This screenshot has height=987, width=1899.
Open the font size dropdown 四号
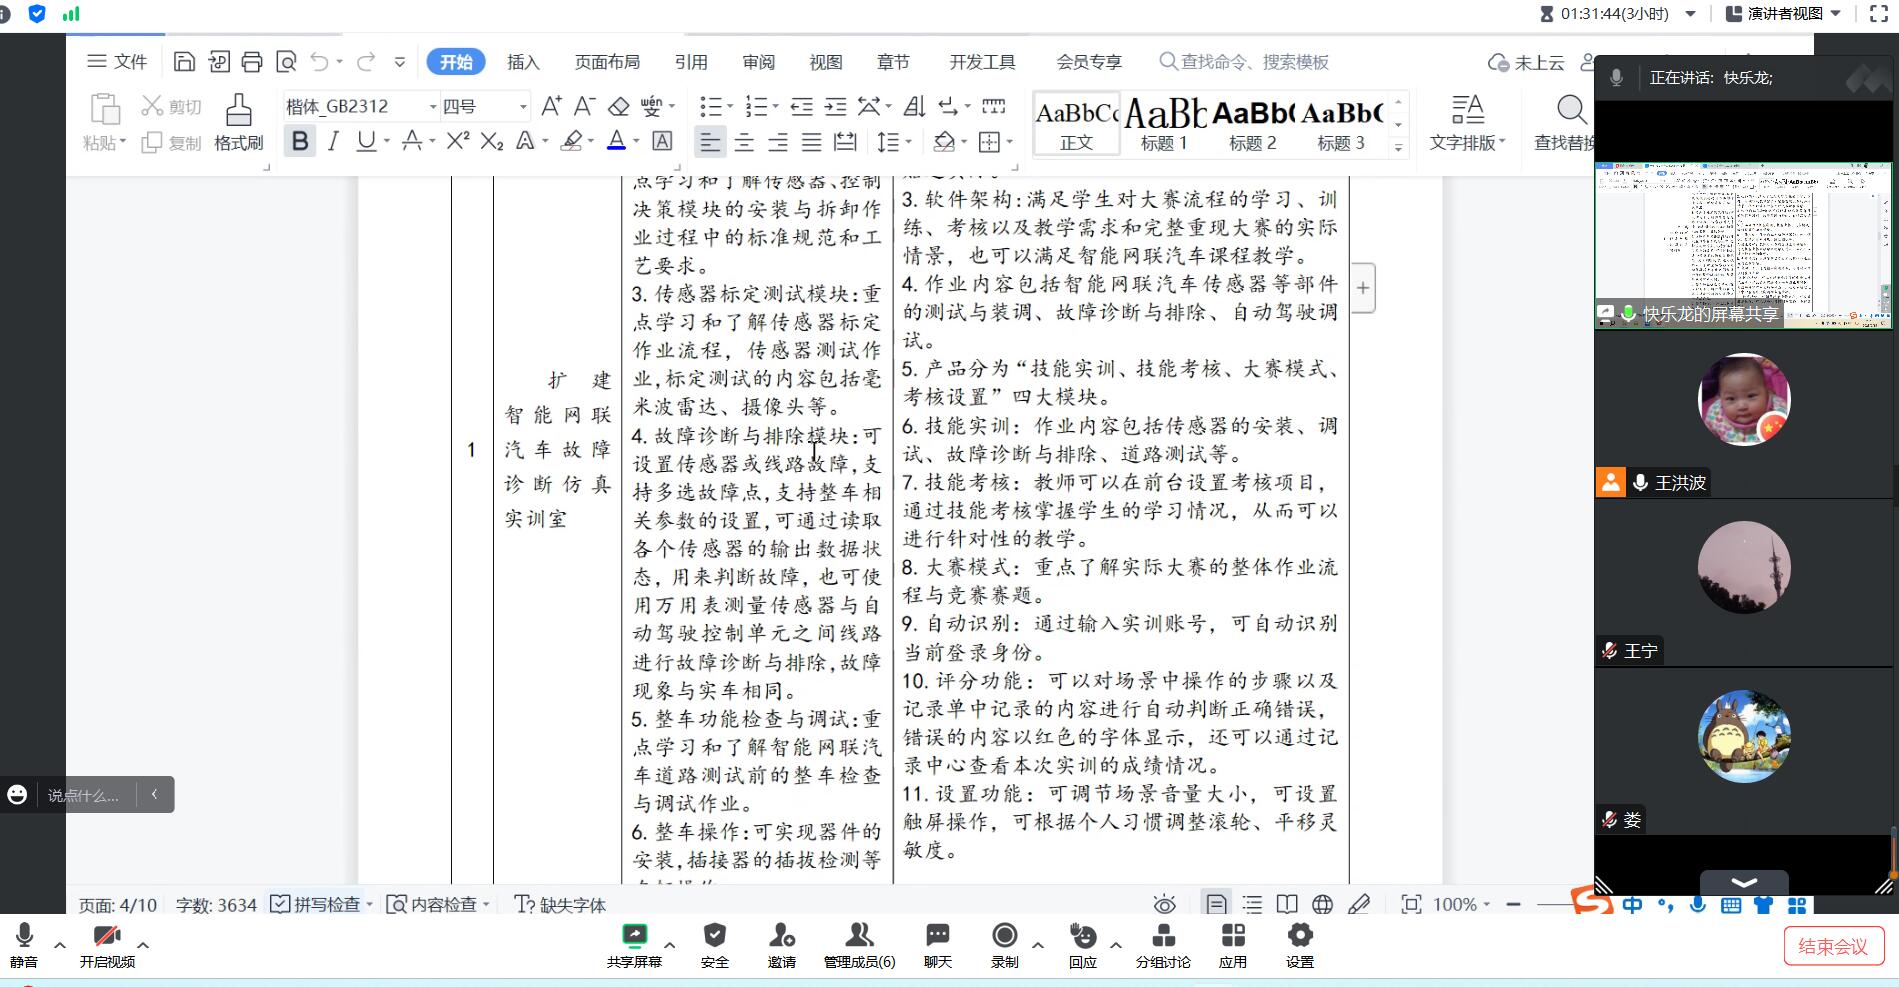click(522, 106)
